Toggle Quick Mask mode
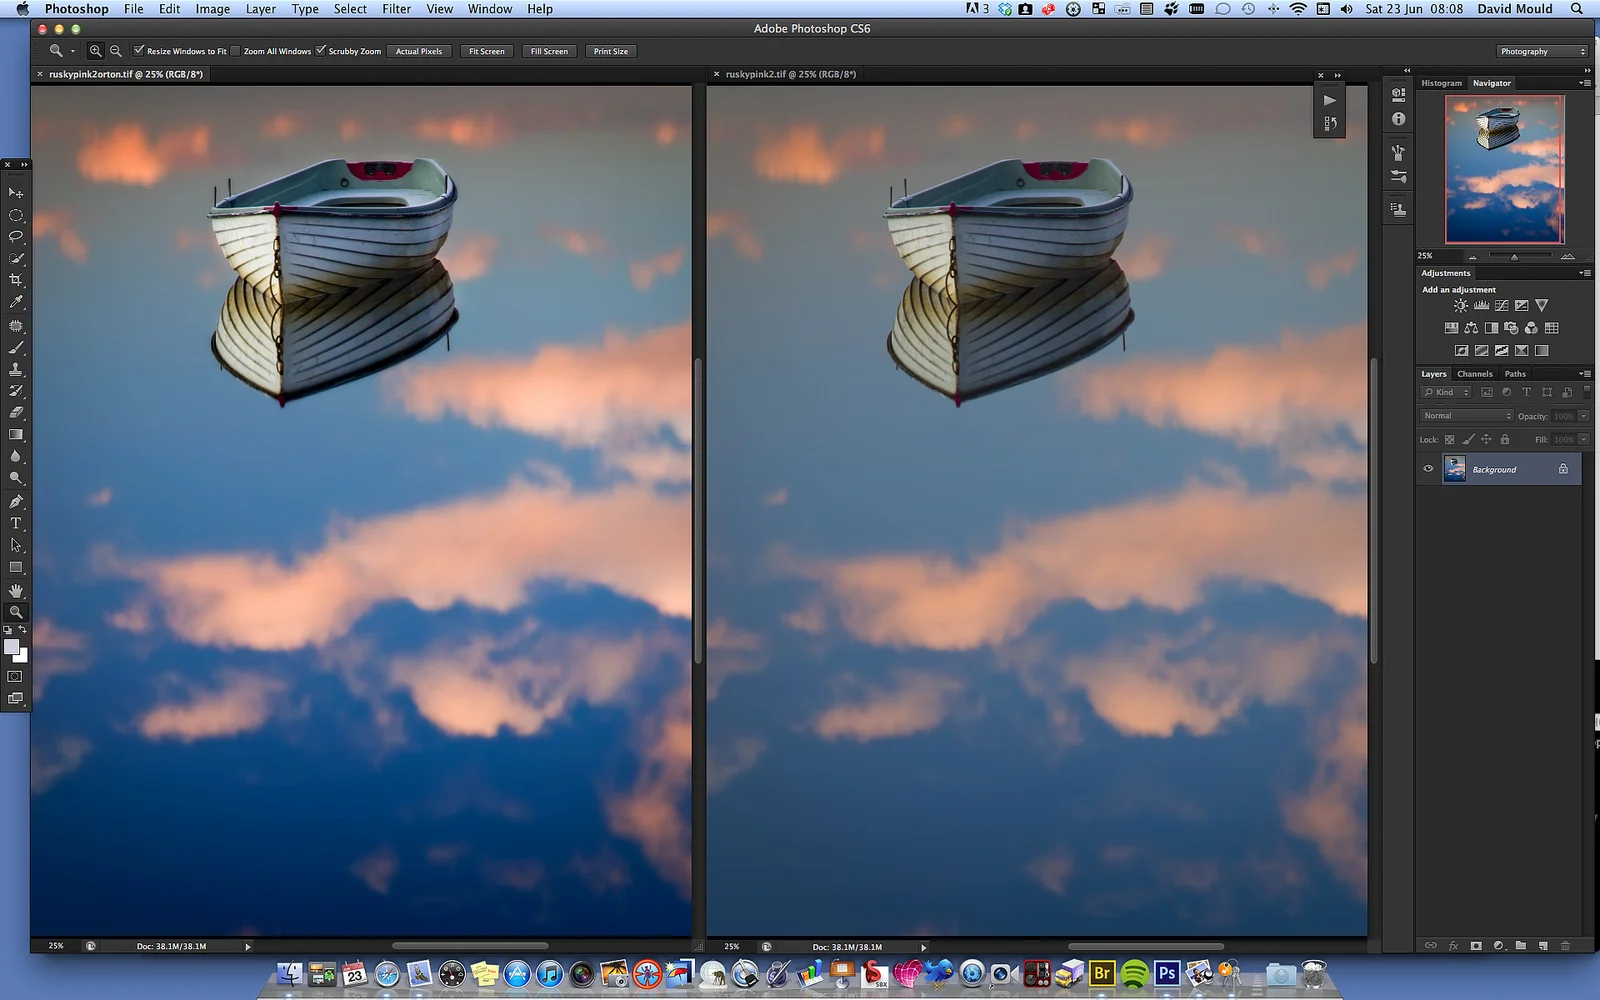The height and width of the screenshot is (1000, 1600). click(x=16, y=677)
